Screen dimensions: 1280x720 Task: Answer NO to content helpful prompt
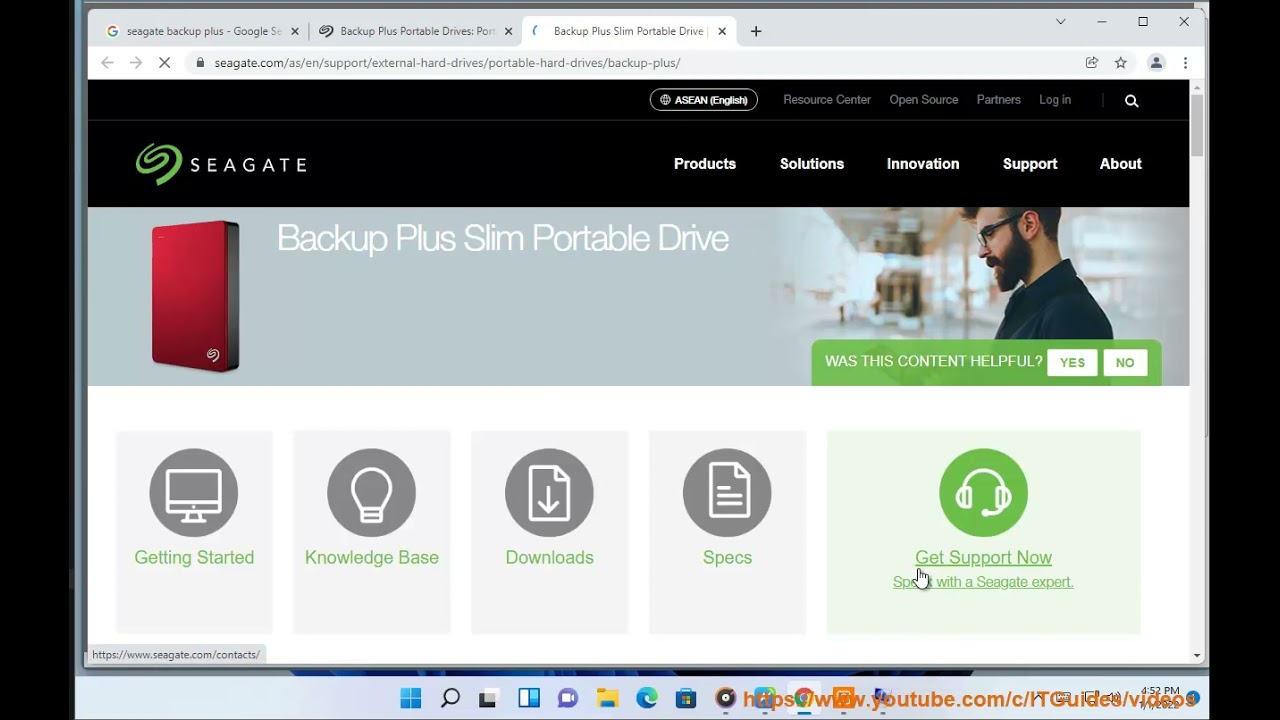[x=1125, y=363]
